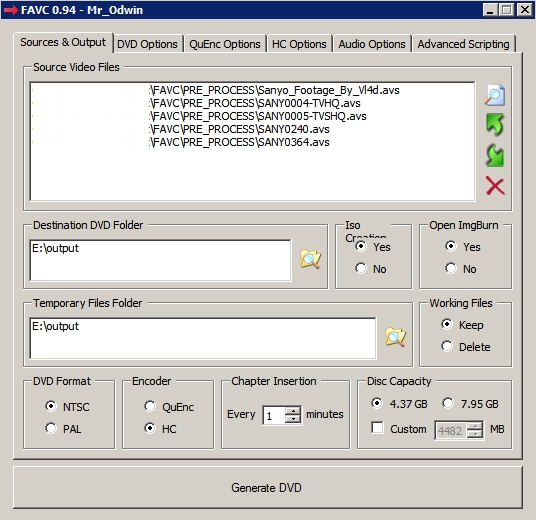
Task: Minimize the FAVC window
Action: pos(490,10)
